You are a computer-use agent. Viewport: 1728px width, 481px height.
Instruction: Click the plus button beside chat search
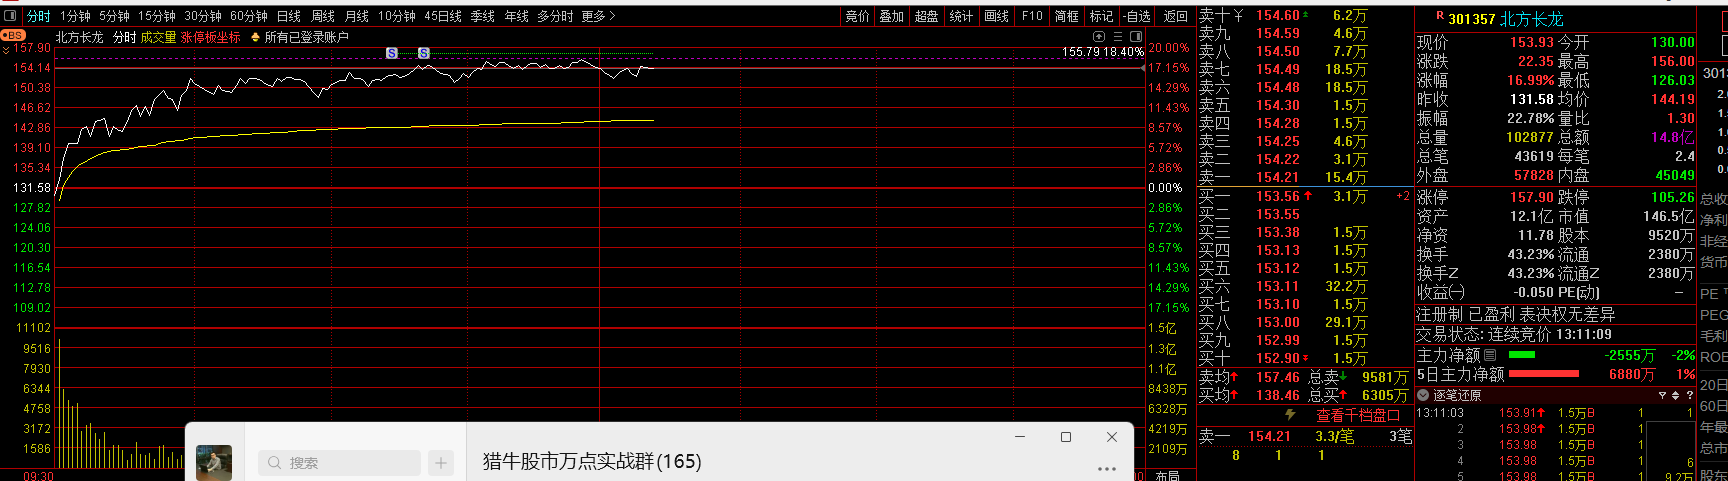(441, 463)
